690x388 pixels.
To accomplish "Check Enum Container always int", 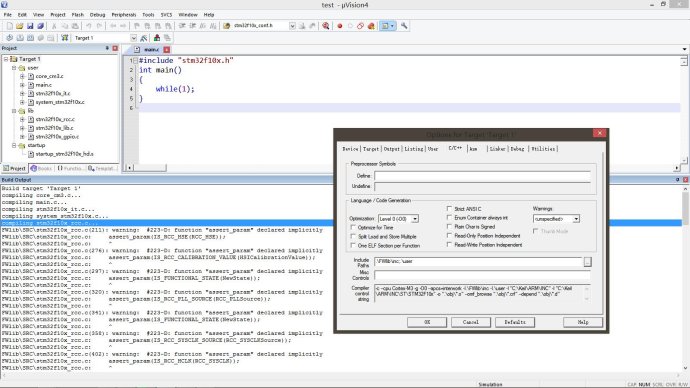I will coord(449,218).
